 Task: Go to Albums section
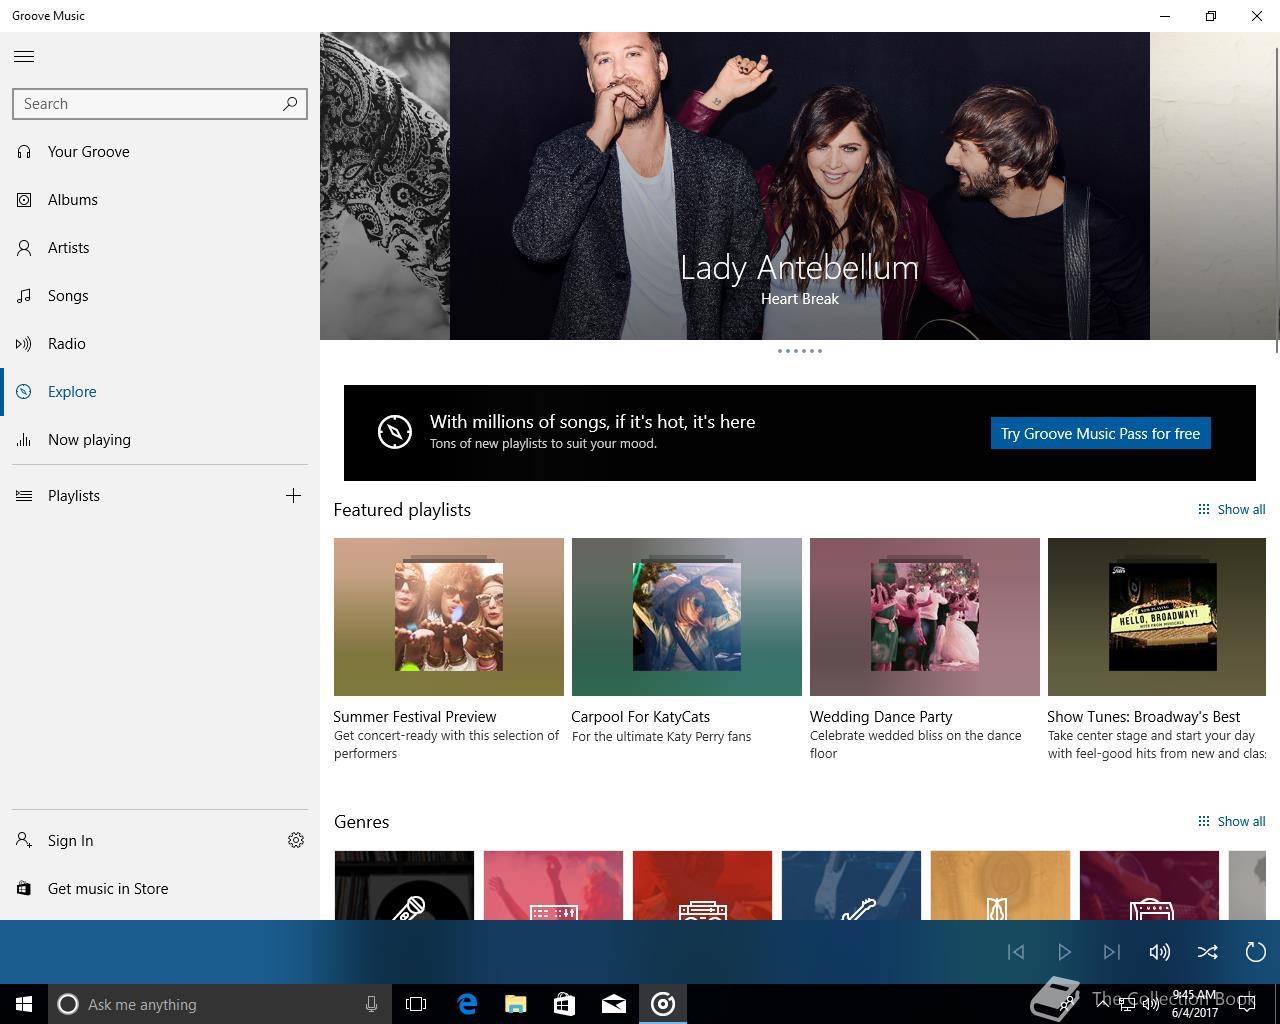[x=160, y=200]
